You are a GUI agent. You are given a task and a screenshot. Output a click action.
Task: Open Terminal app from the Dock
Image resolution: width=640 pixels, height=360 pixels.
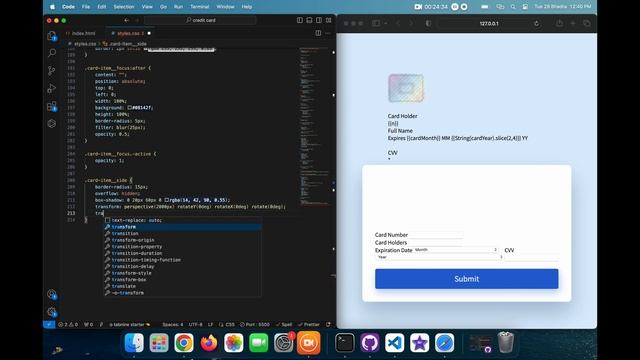[344, 343]
